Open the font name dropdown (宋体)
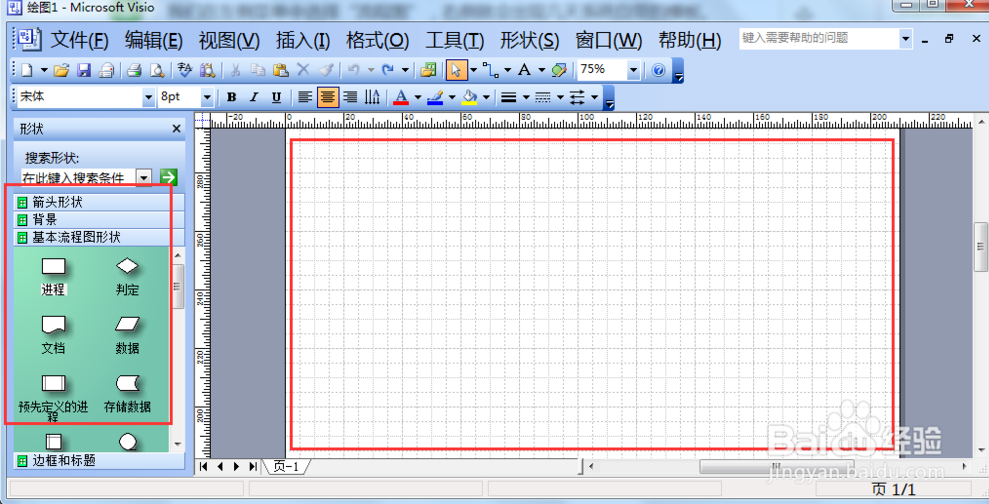Screen dimensions: 989x504 point(149,97)
